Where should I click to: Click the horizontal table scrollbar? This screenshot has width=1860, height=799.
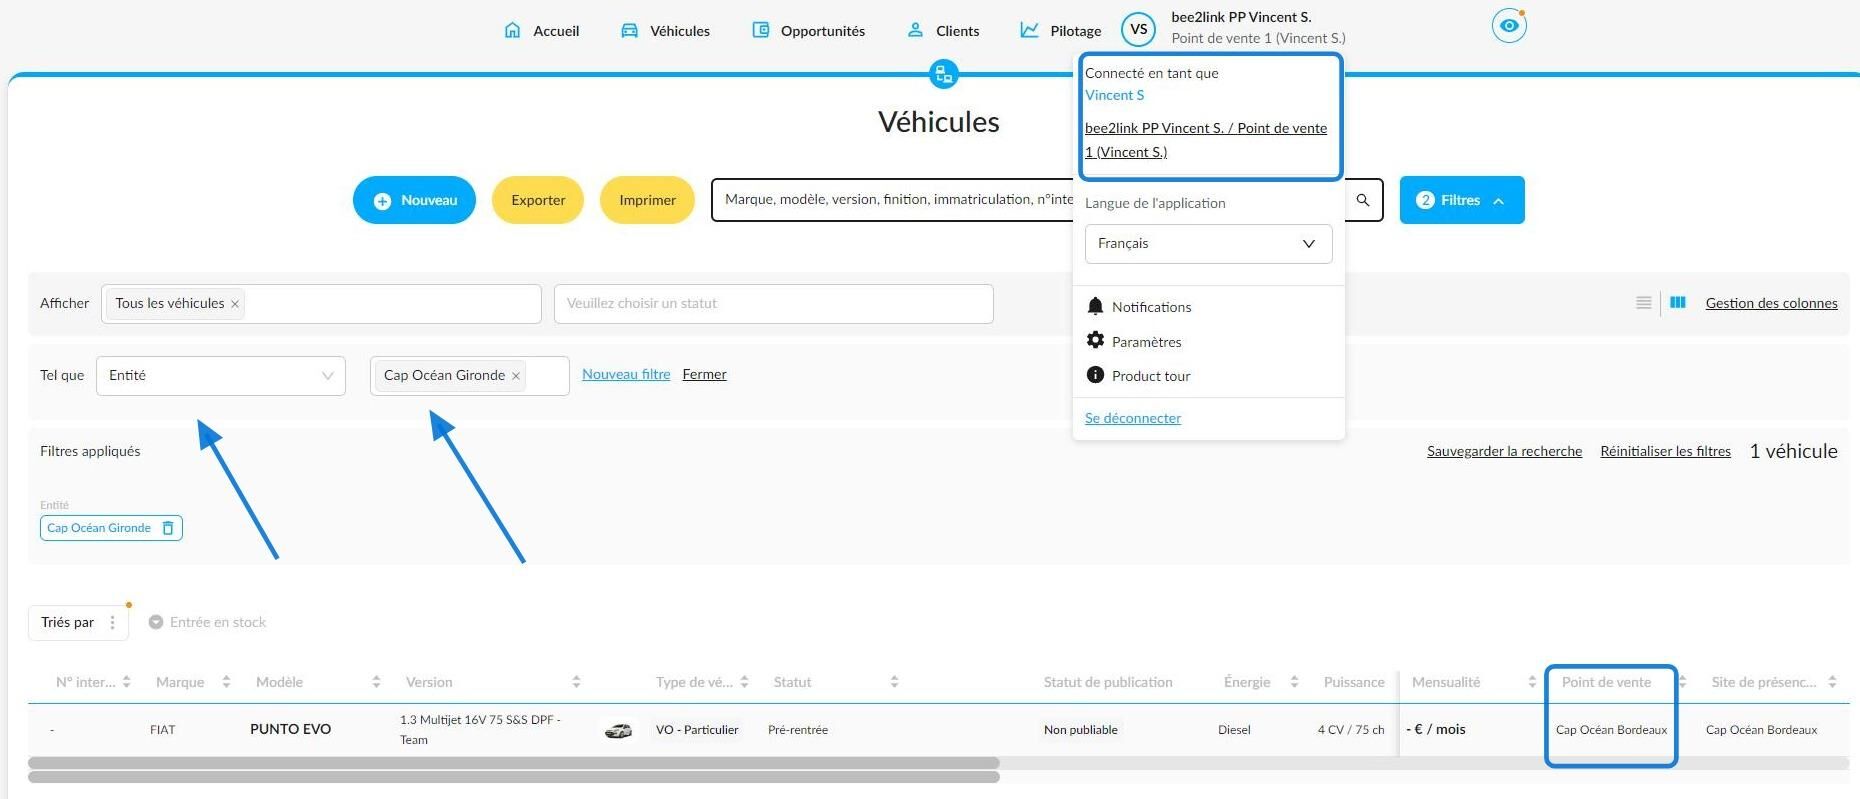(x=514, y=763)
